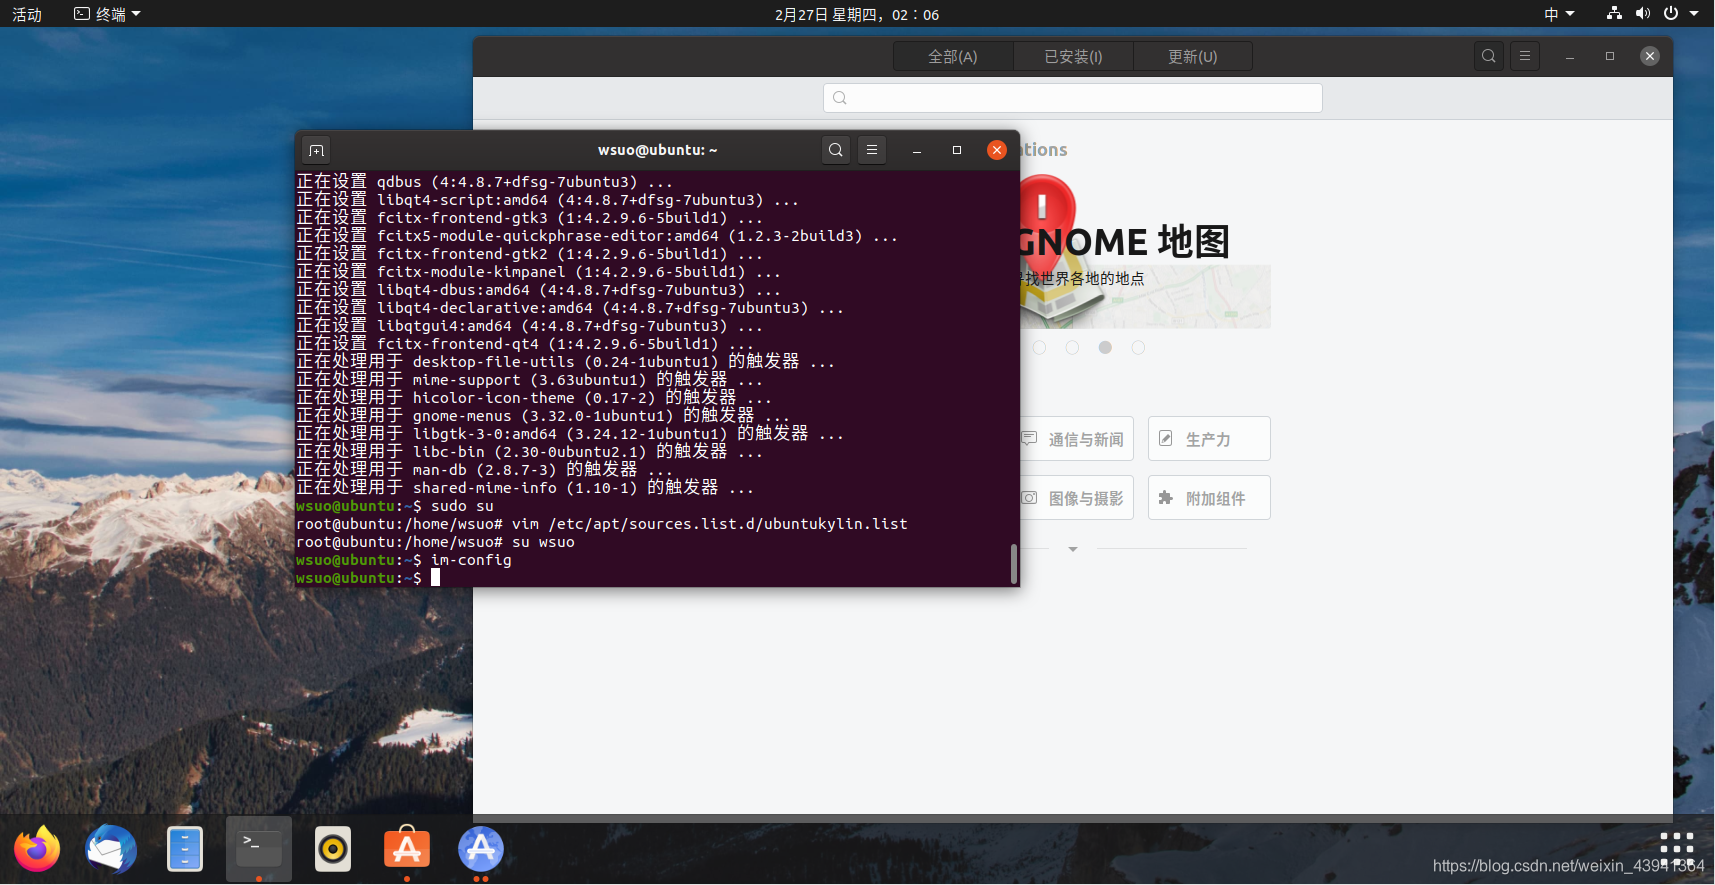Open the software center hamburger menu

tap(1525, 56)
